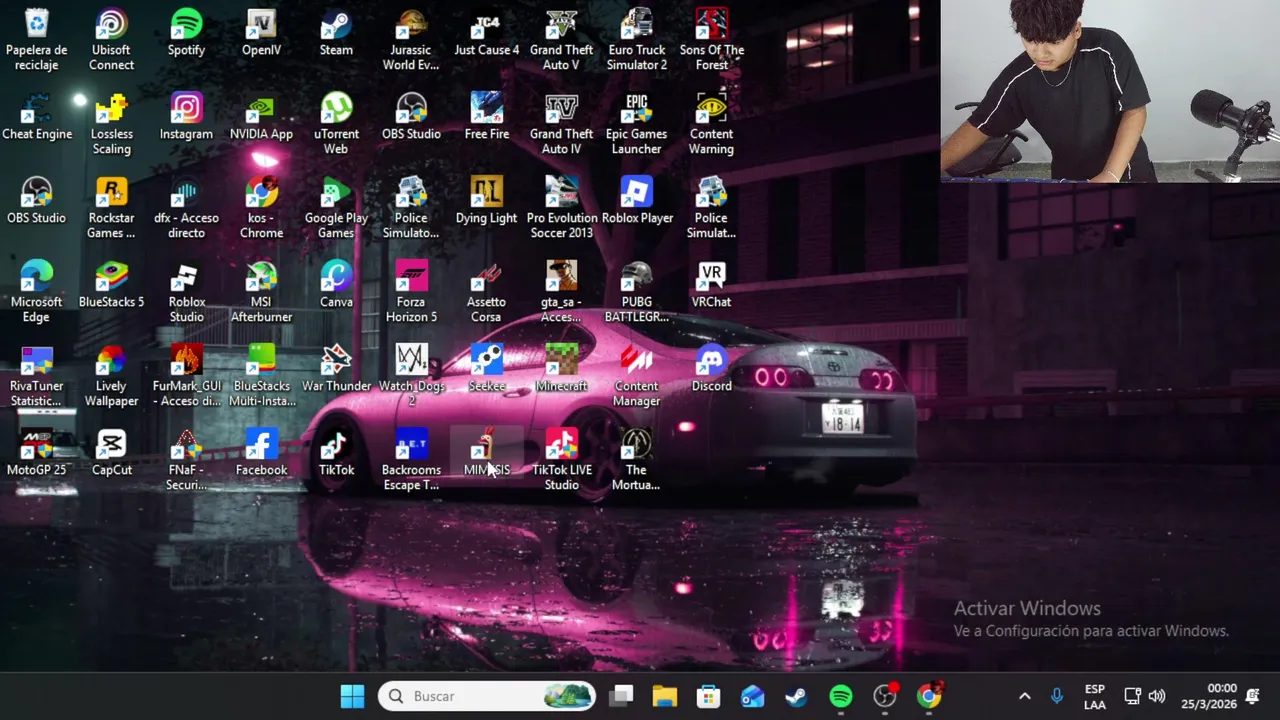
Task: Click the Canva desktop icon
Action: (336, 285)
